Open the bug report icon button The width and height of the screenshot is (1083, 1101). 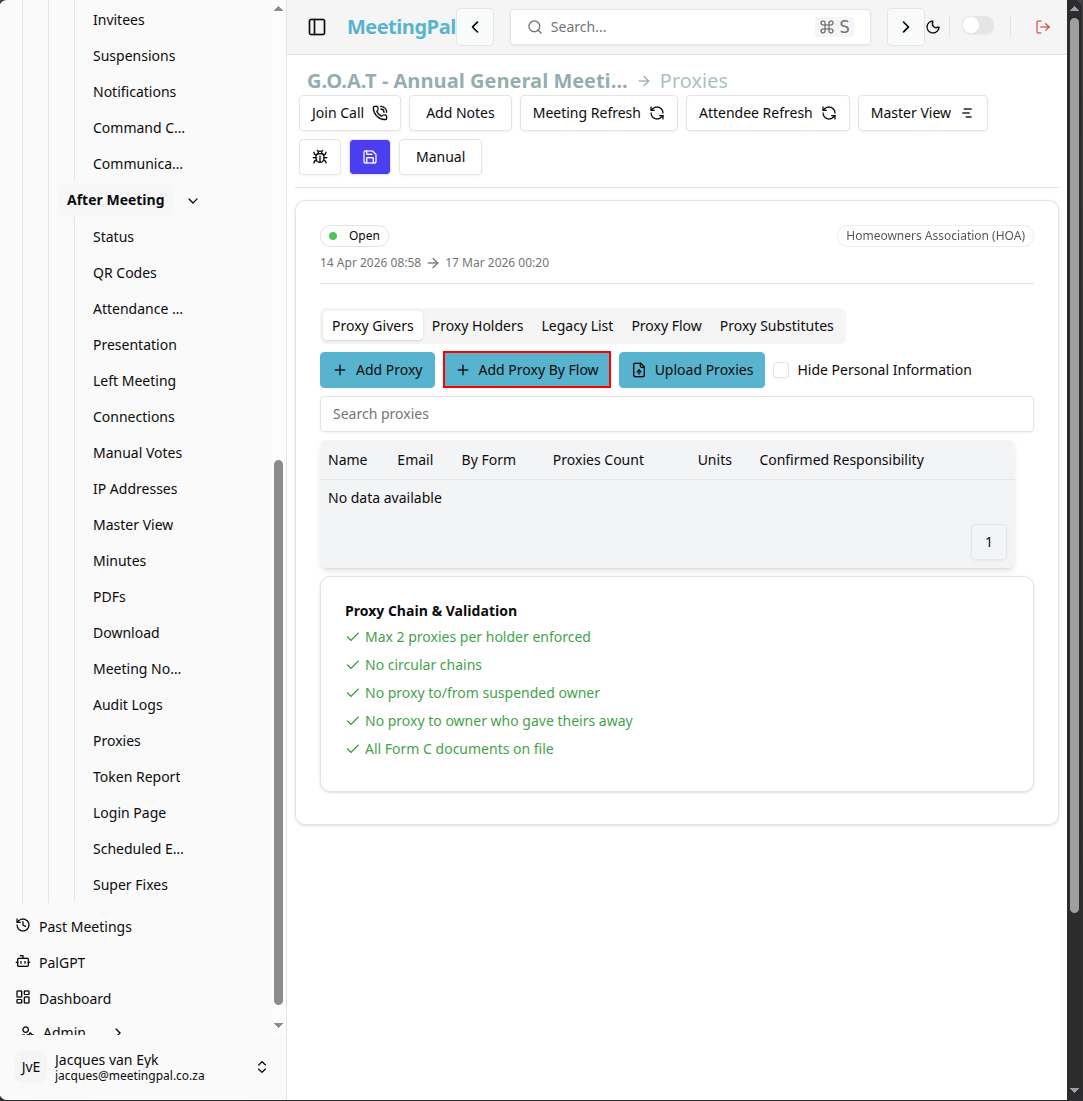click(320, 157)
